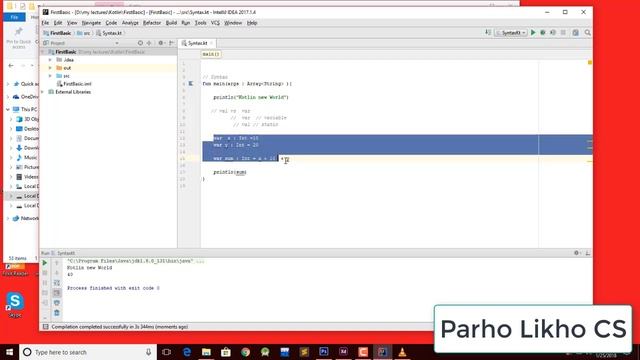Click the Stop button in the main toolbar
Viewport: 640px width, 360px height.
563,33
